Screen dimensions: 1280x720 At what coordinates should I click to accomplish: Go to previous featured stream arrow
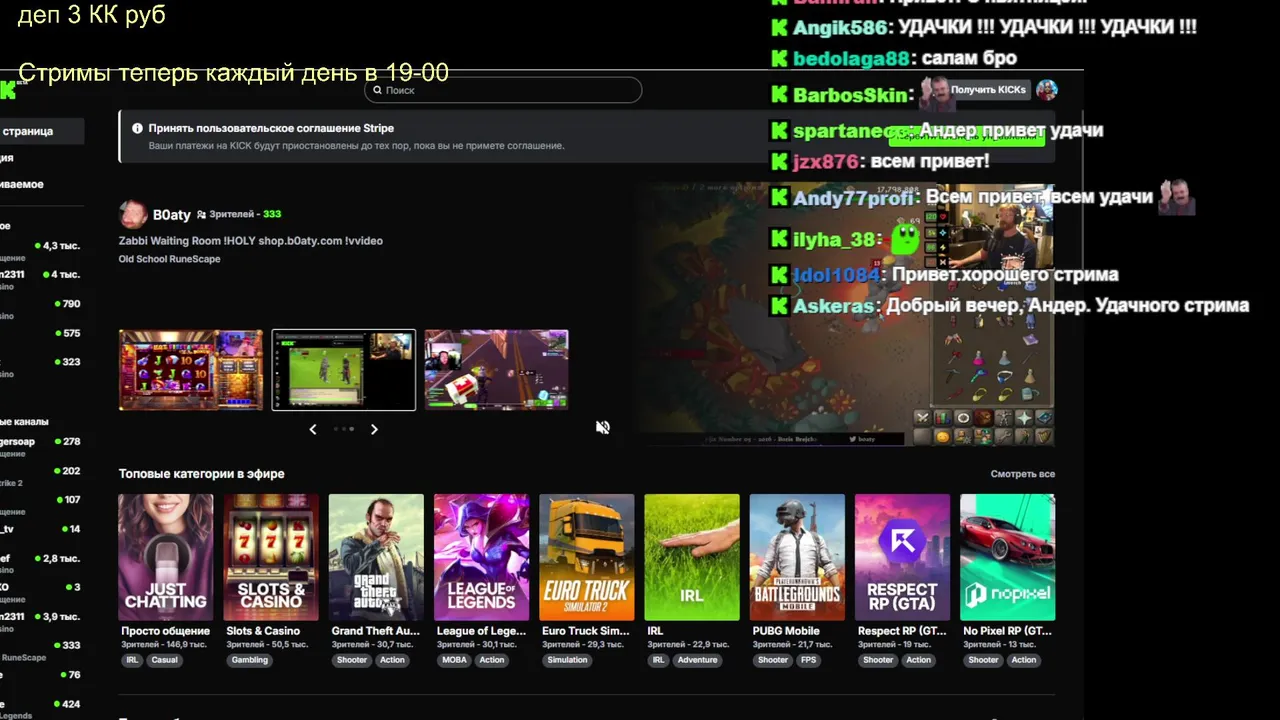click(x=313, y=429)
